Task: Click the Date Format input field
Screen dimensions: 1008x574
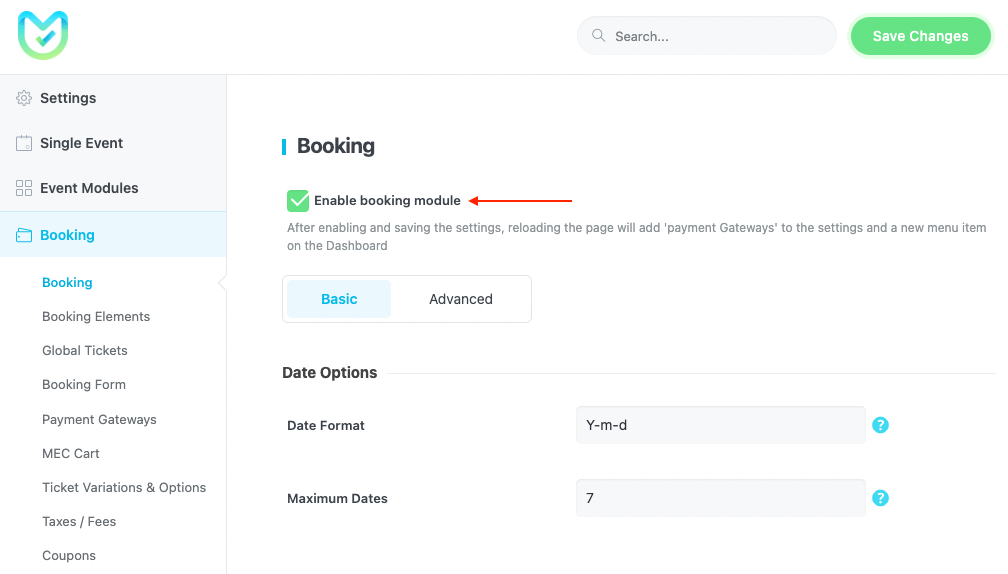Action: click(720, 425)
